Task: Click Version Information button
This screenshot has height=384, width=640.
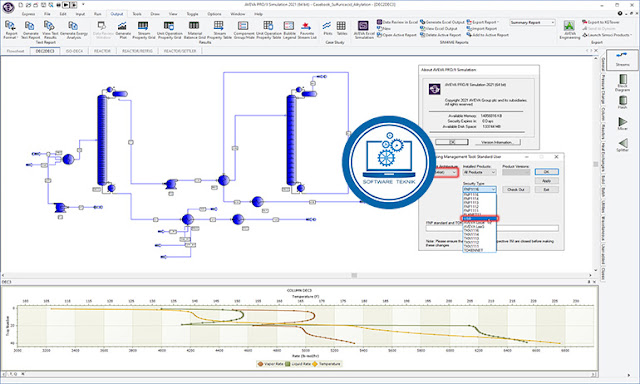Action: [498, 142]
